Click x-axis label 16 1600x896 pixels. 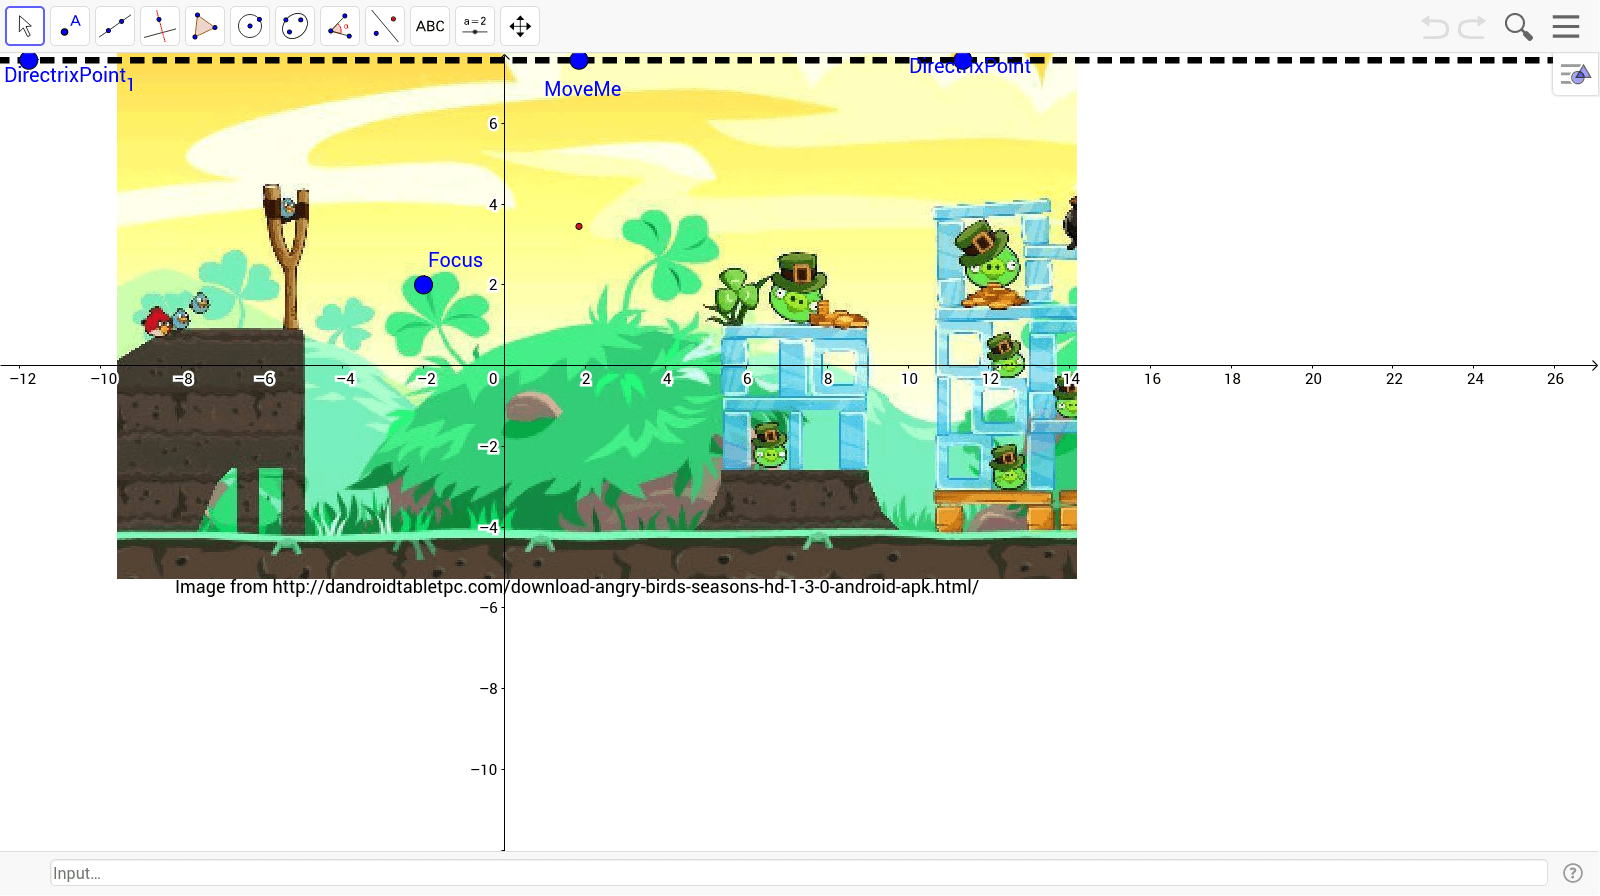tap(1152, 379)
